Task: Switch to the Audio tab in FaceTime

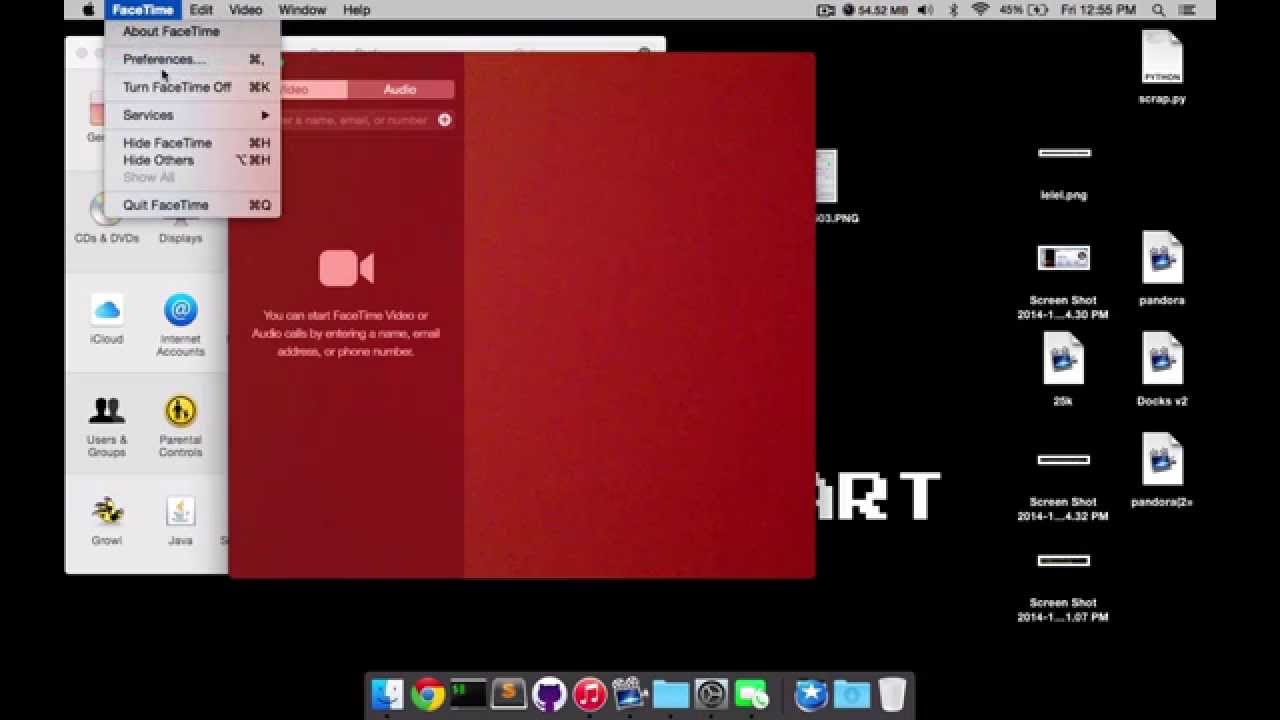Action: 400,89
